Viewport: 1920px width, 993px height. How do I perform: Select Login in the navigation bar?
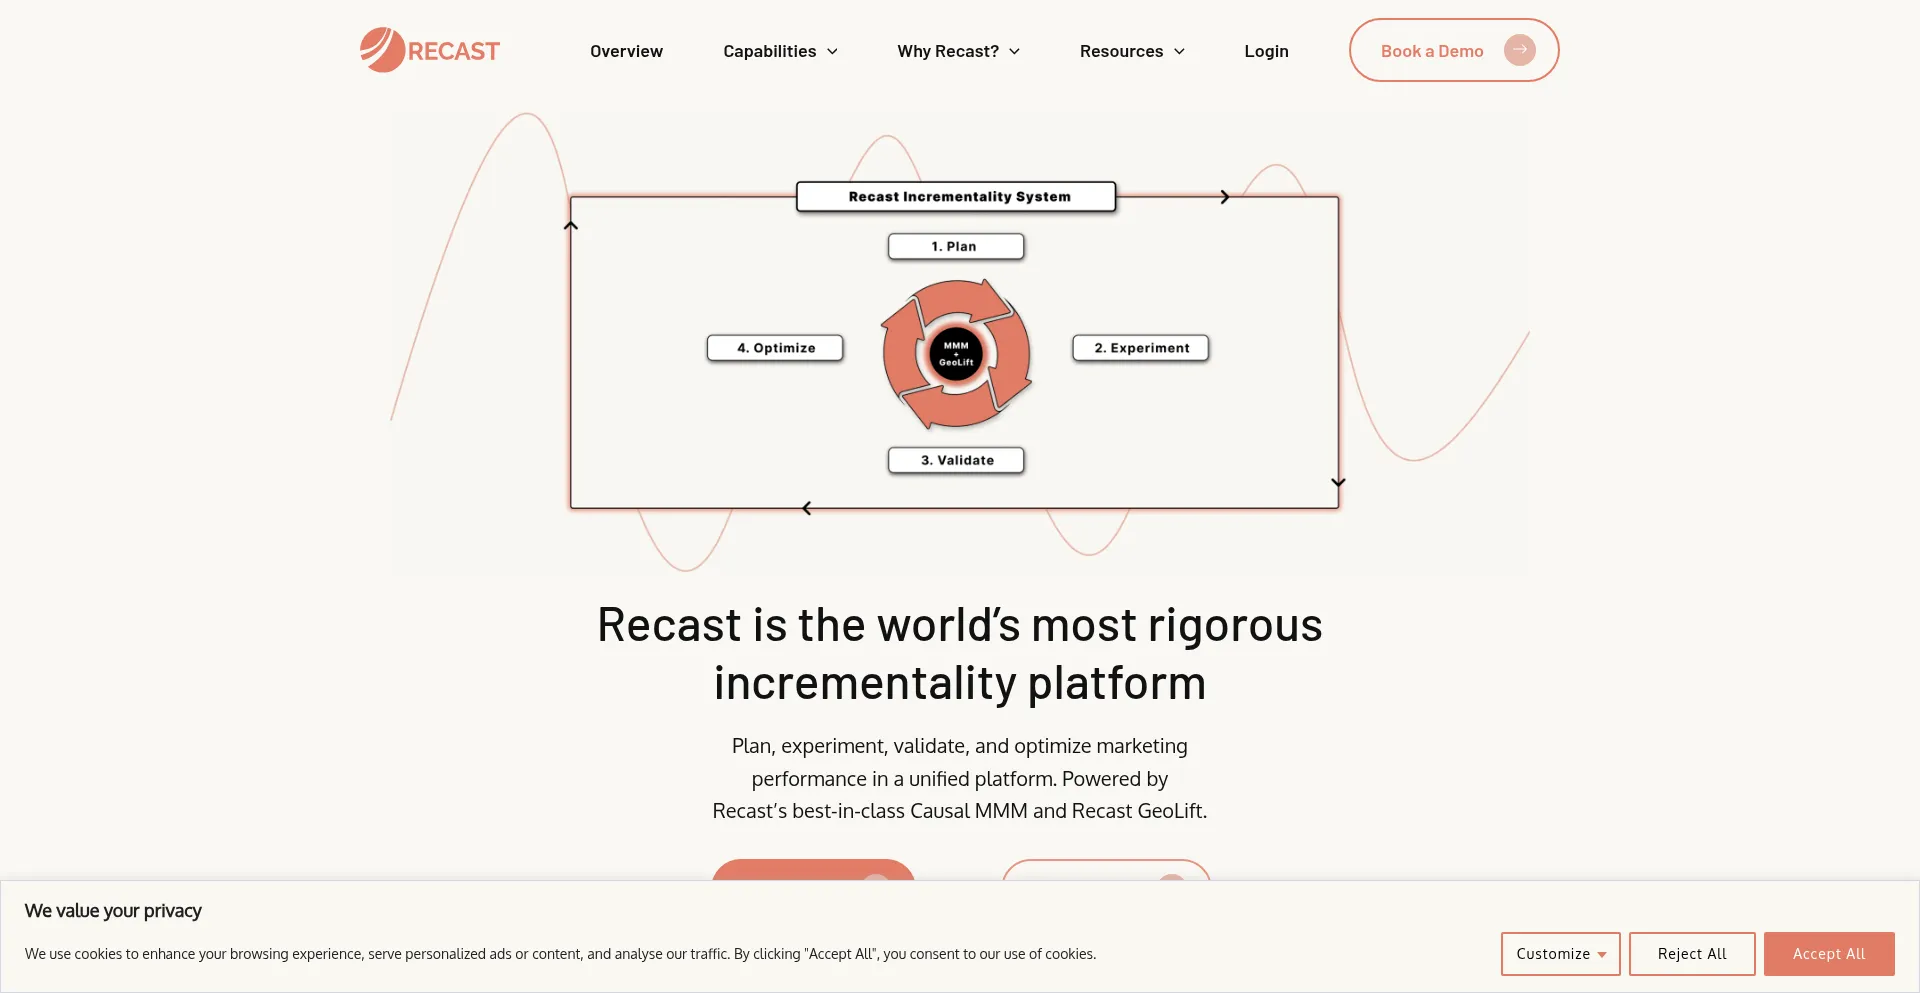(x=1266, y=50)
